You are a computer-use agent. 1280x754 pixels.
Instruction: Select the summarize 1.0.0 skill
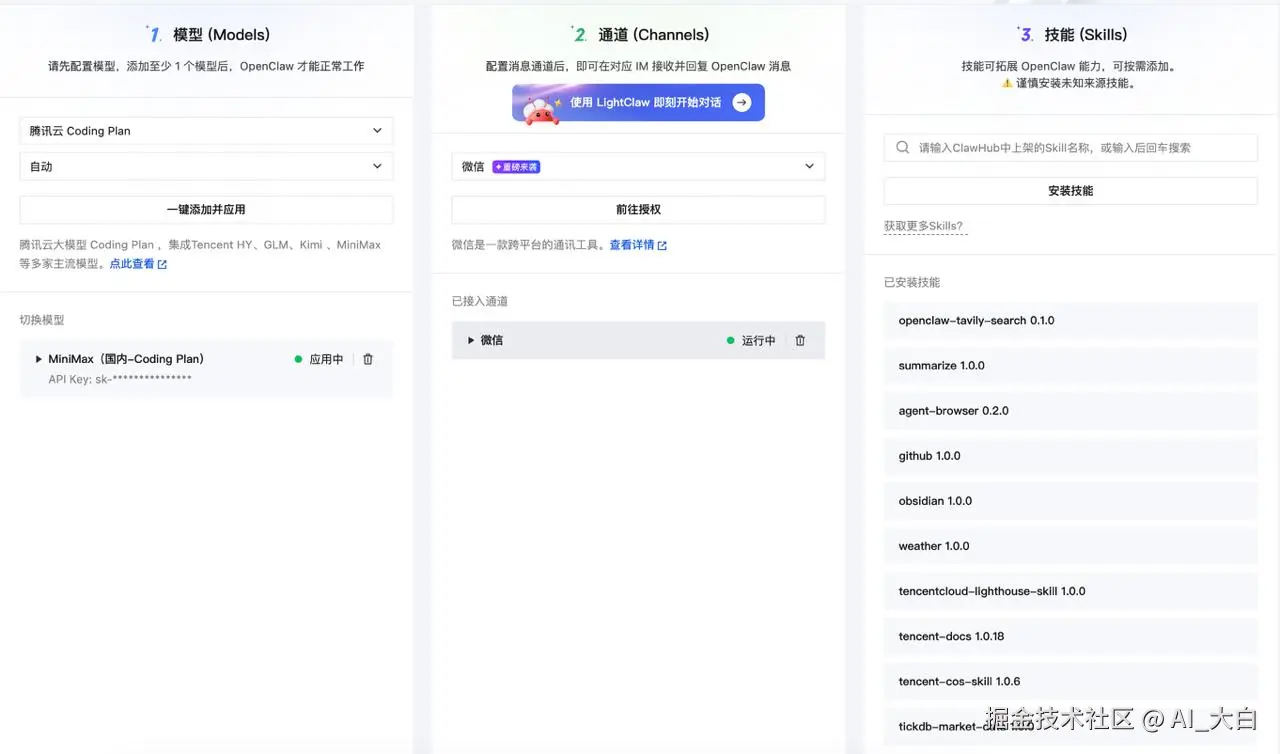pos(1070,366)
